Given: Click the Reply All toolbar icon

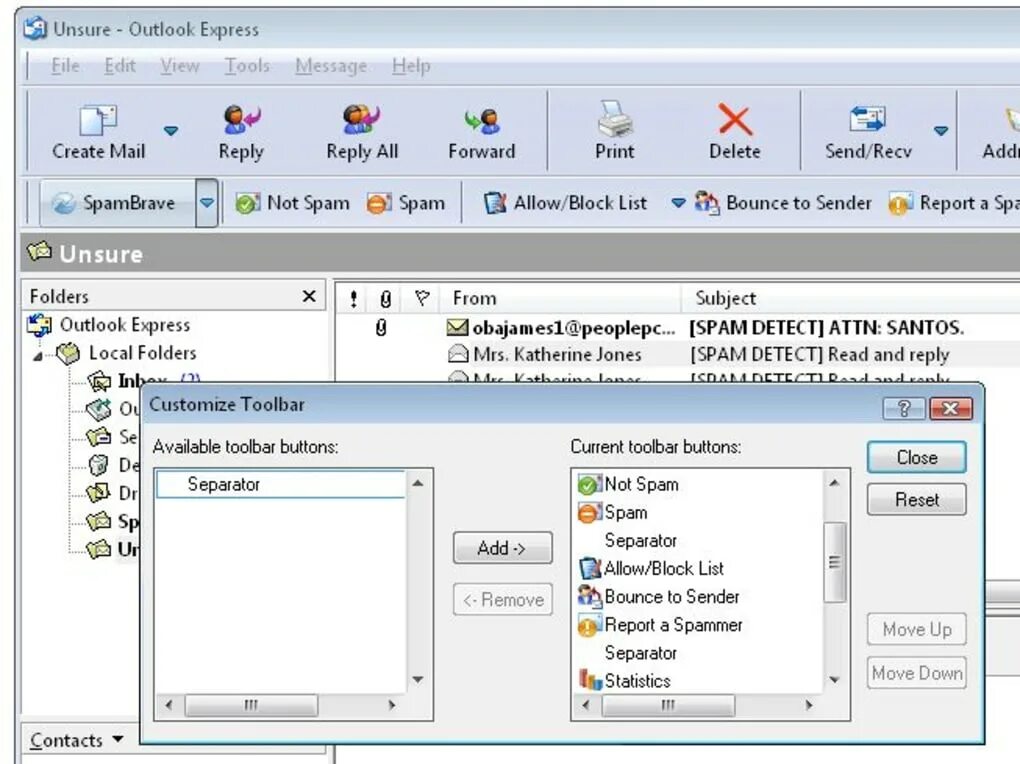Looking at the screenshot, I should pos(362,120).
